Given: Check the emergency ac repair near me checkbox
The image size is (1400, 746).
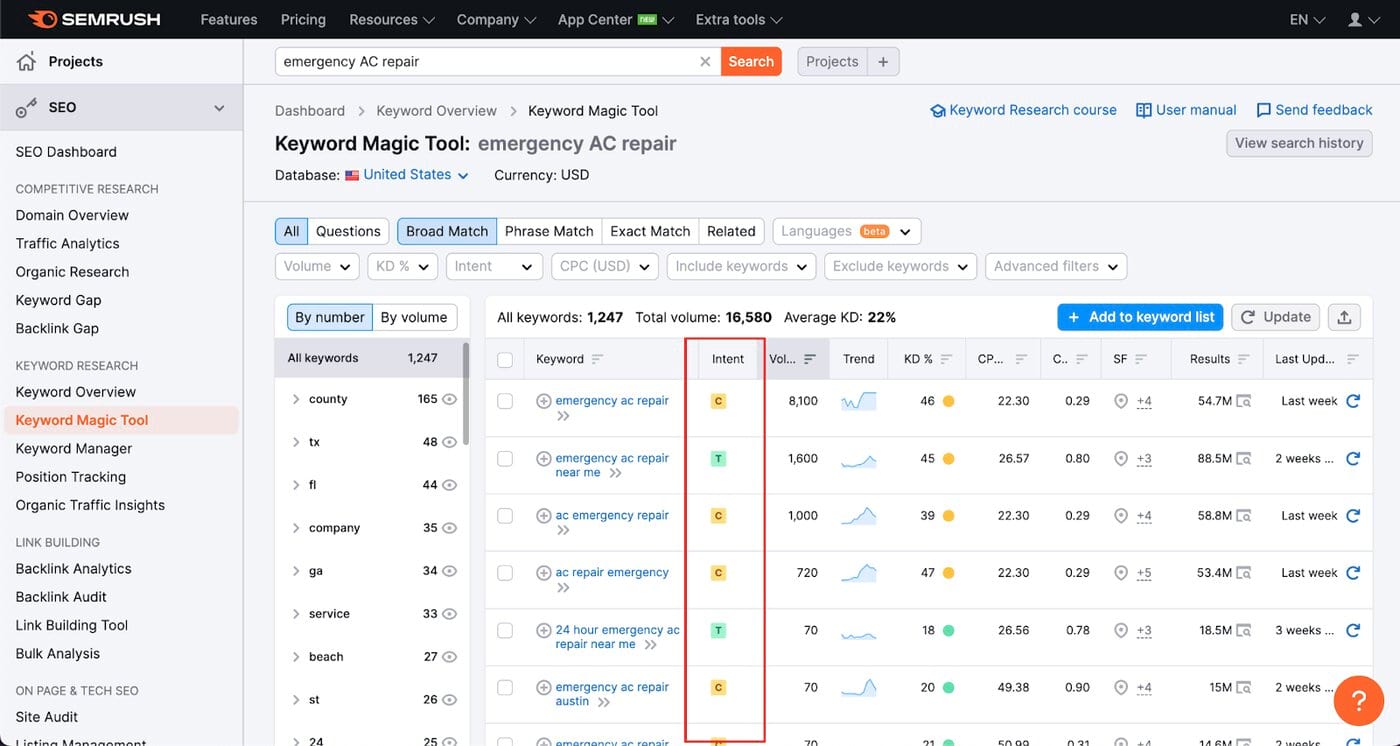Looking at the screenshot, I should pyautogui.click(x=505, y=458).
